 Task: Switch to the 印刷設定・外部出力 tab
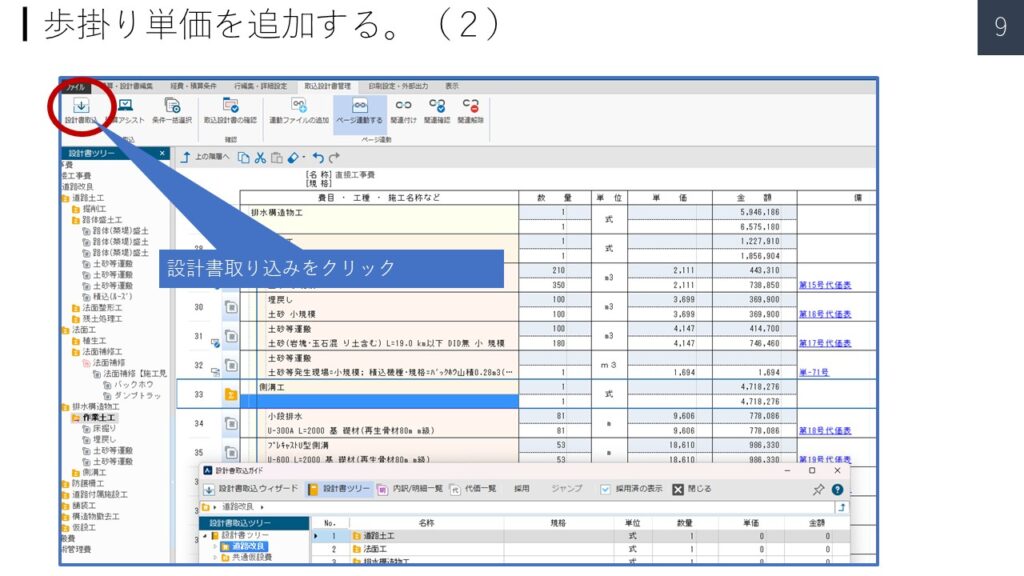tap(397, 86)
